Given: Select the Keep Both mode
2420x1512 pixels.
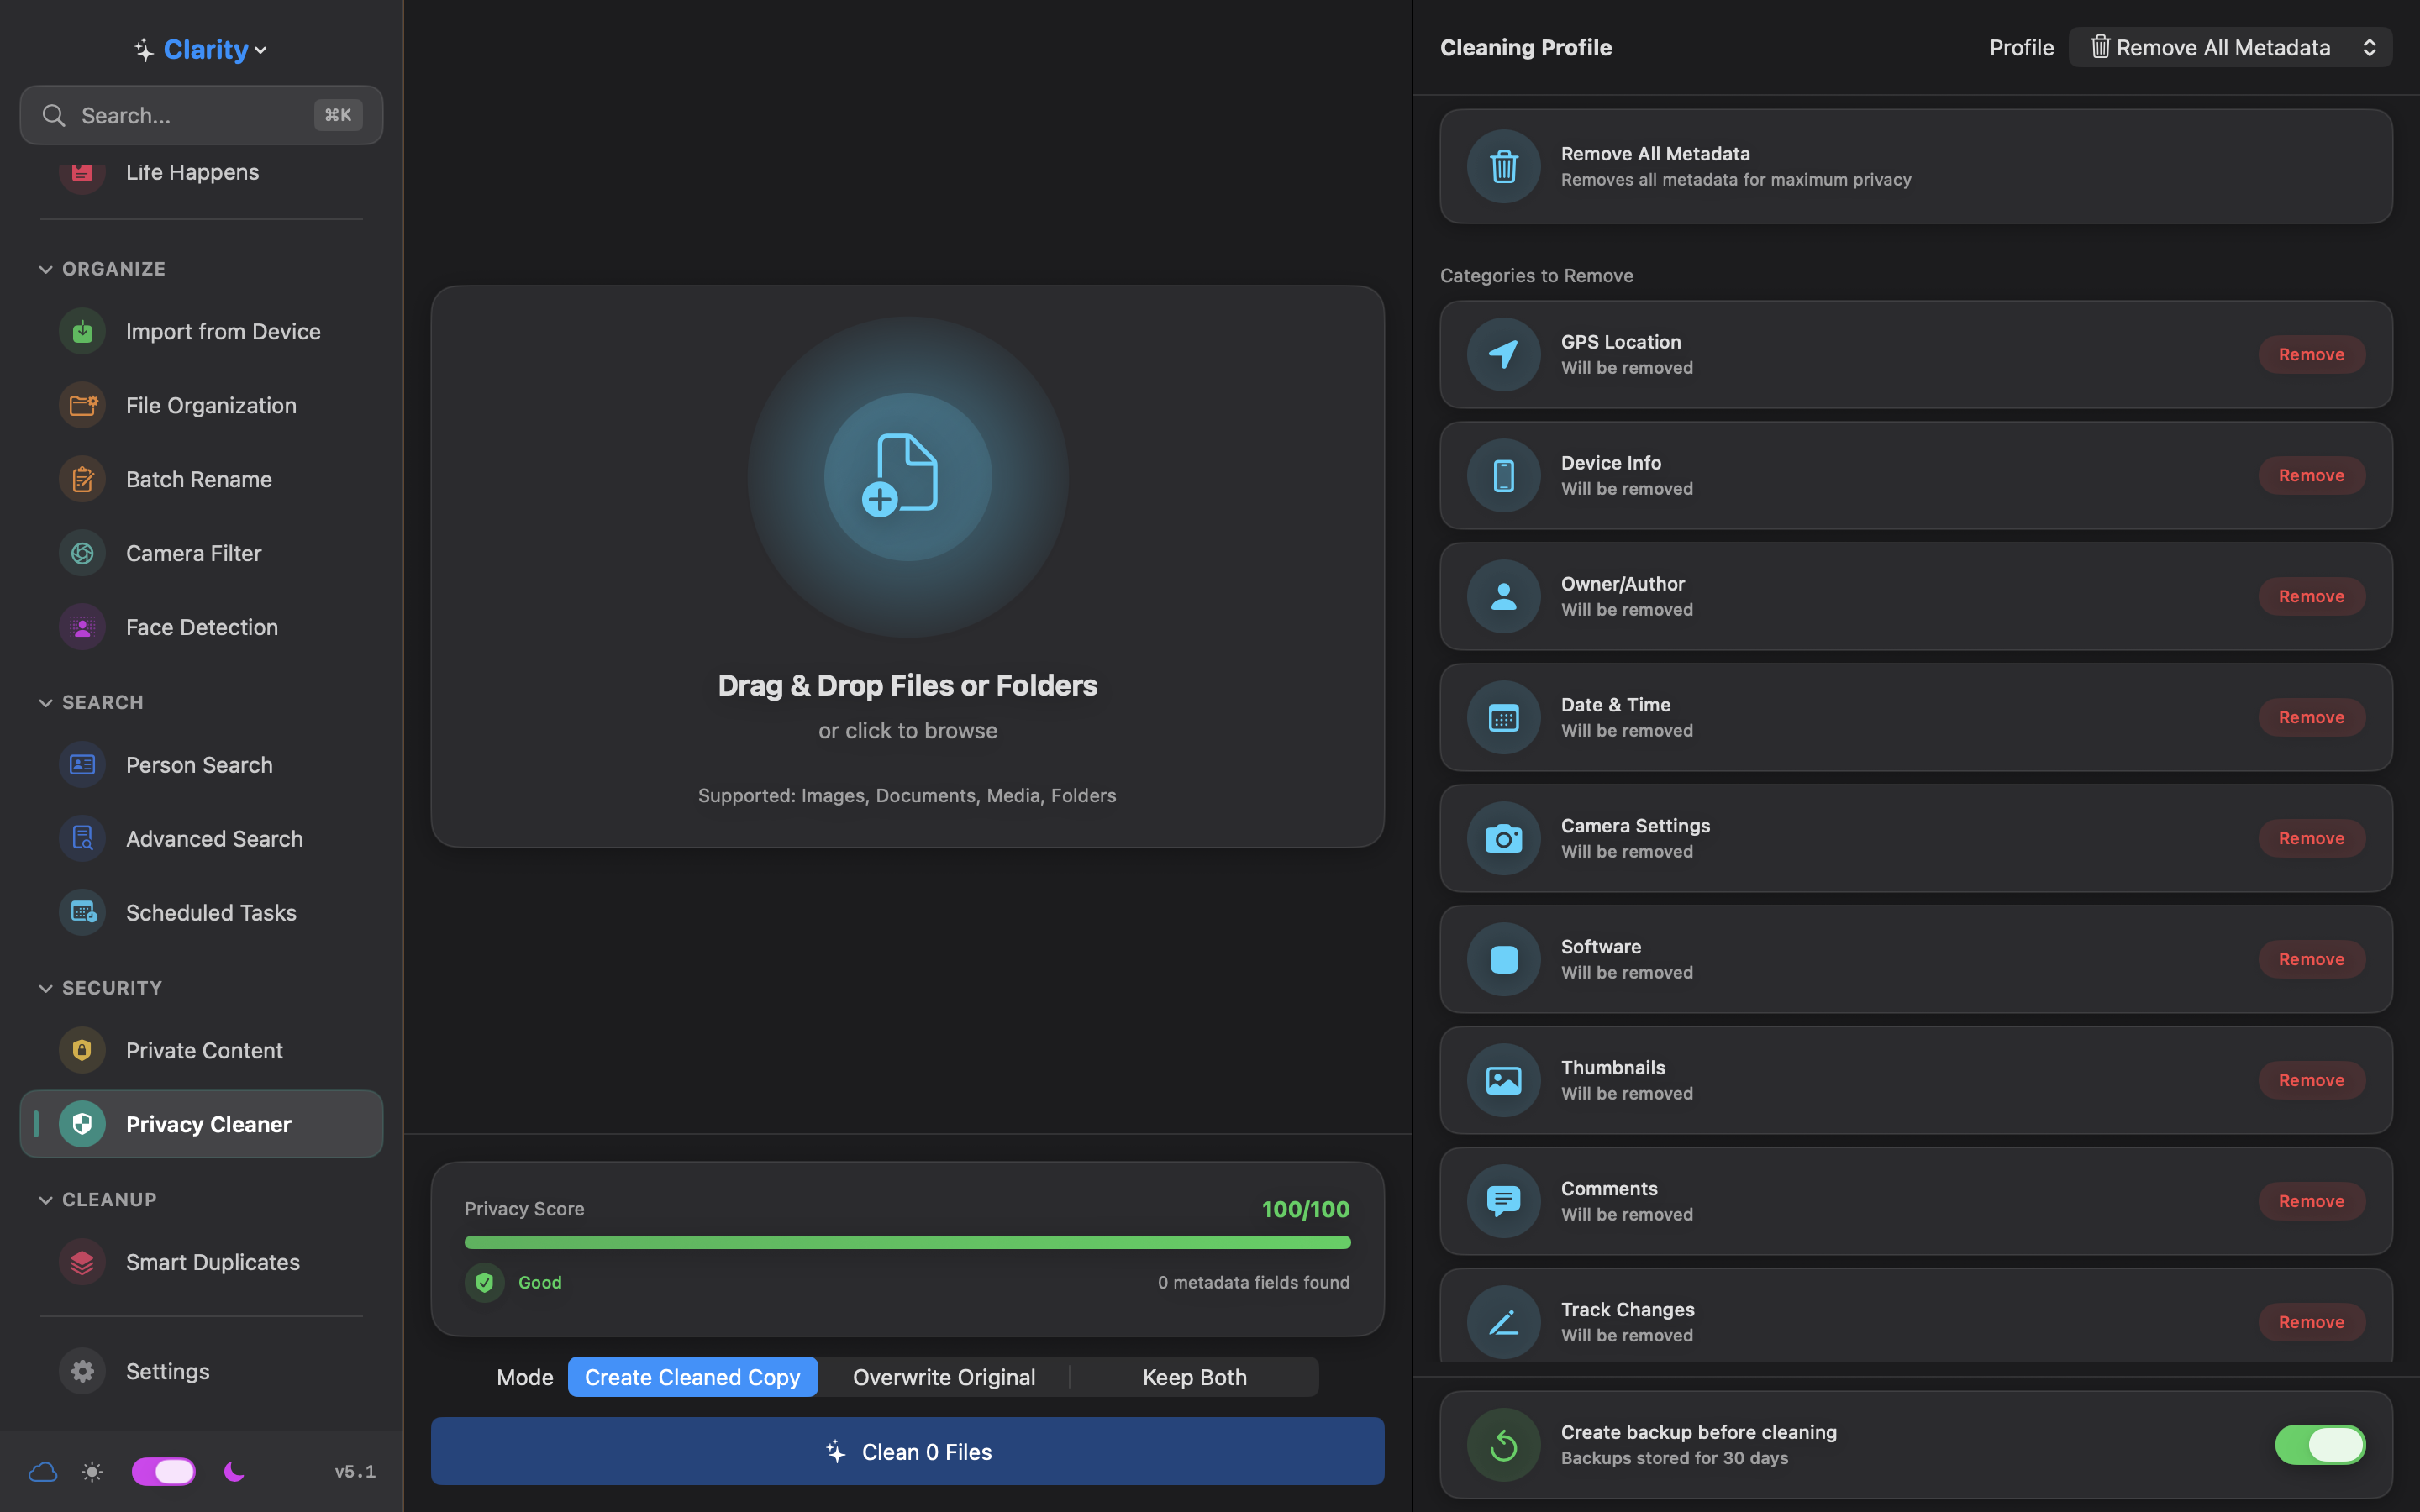Looking at the screenshot, I should click(x=1194, y=1376).
